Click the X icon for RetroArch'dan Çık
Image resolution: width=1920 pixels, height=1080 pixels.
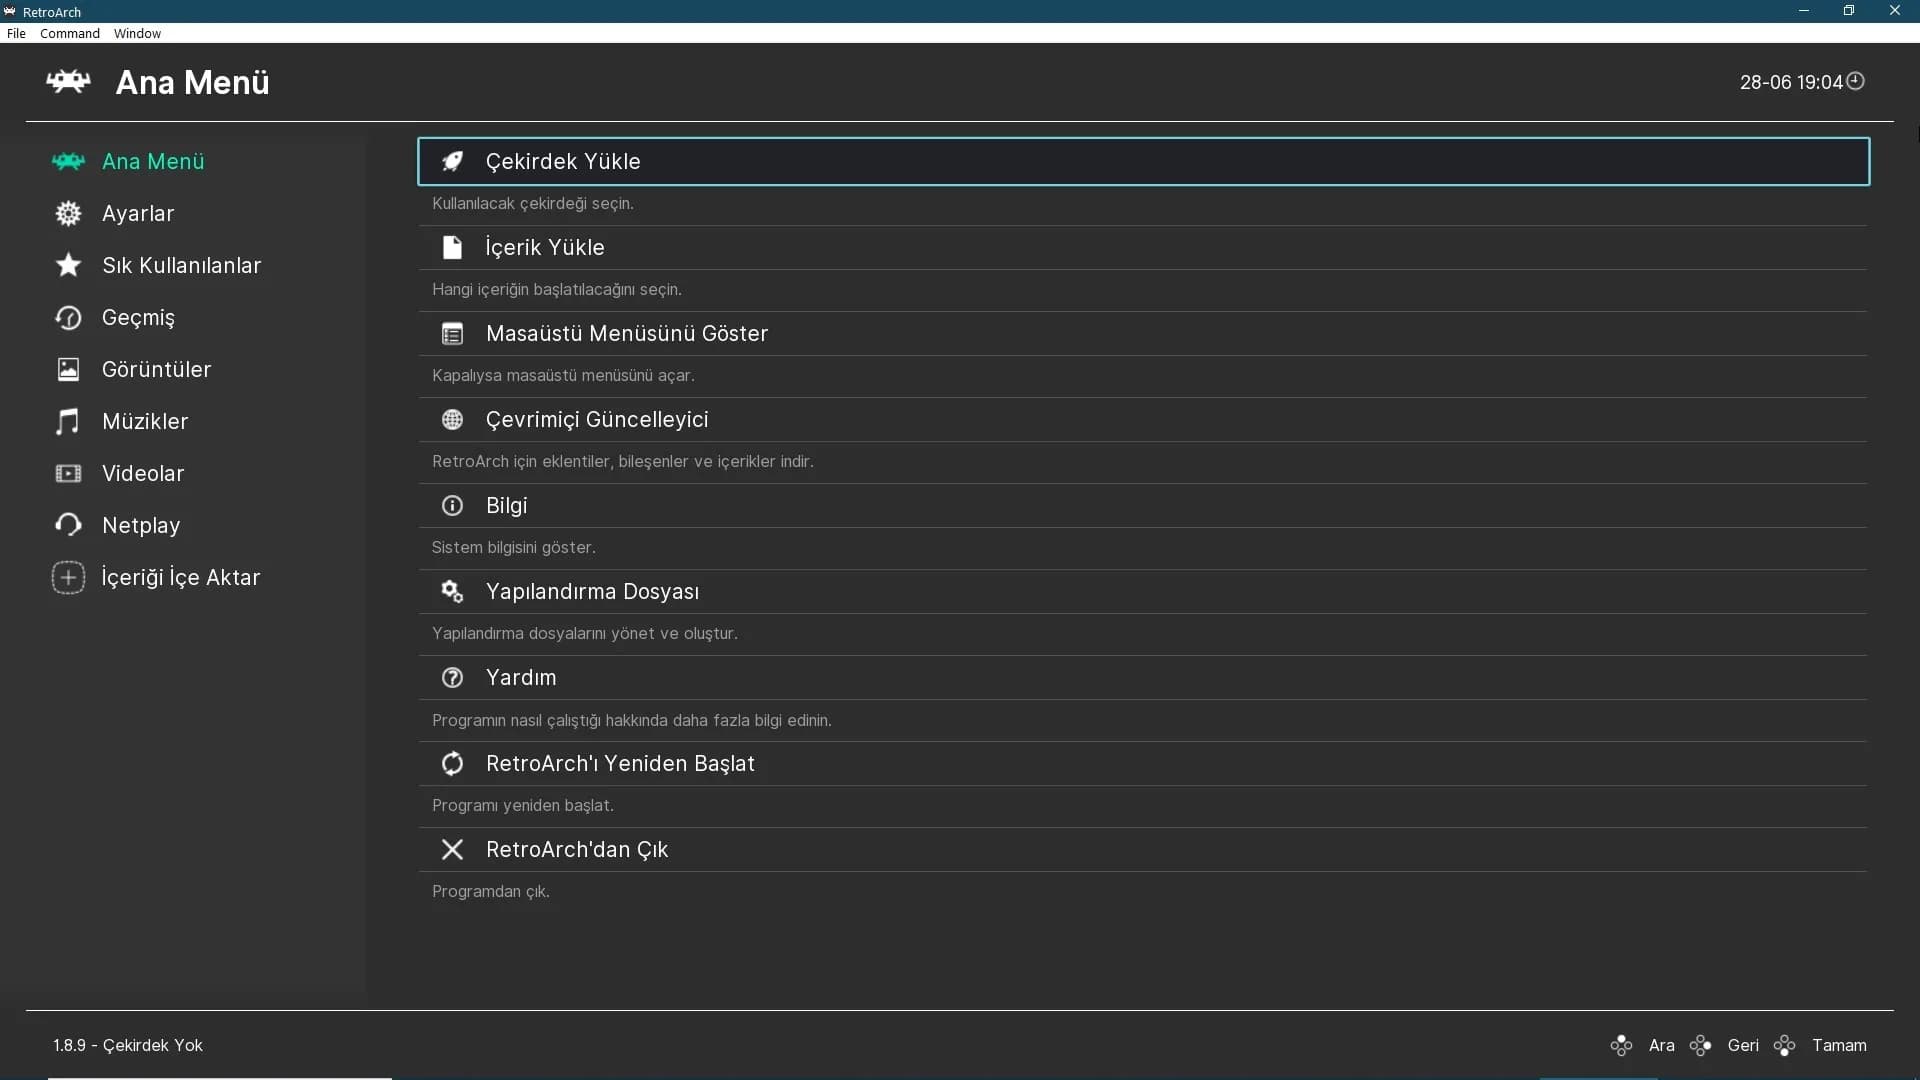[452, 849]
